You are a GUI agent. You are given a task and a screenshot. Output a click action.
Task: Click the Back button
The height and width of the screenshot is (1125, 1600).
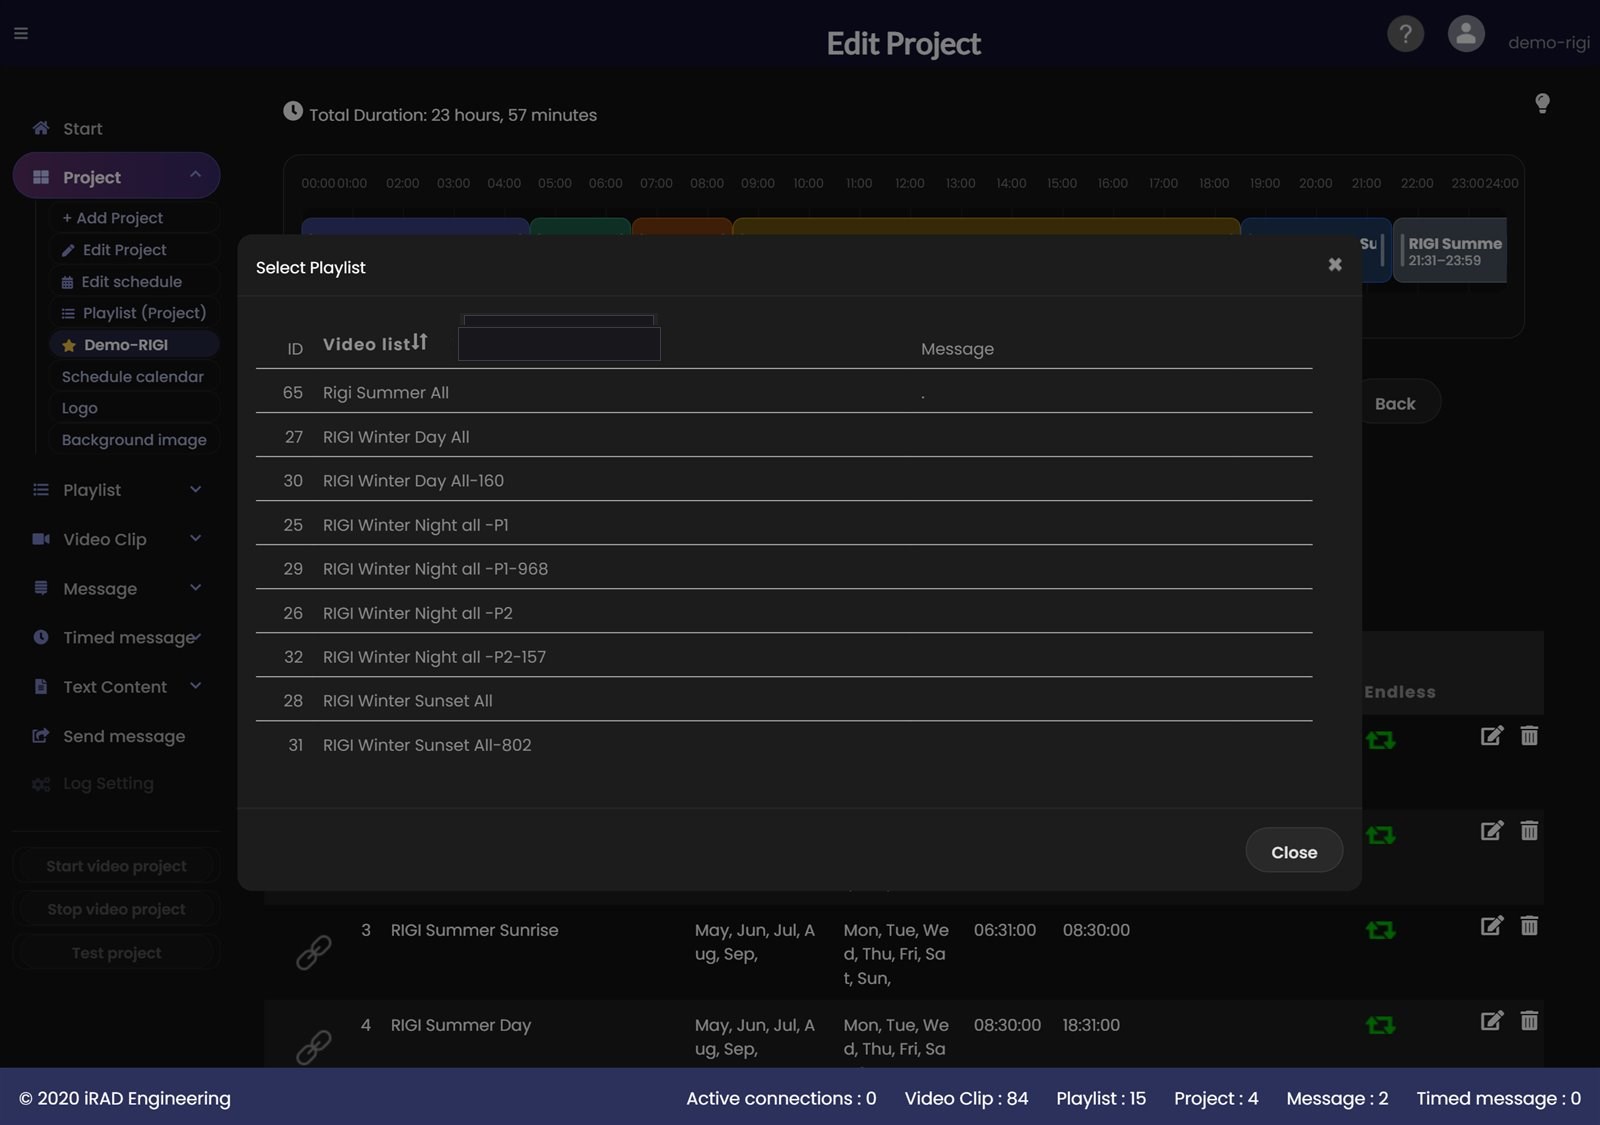click(1395, 403)
